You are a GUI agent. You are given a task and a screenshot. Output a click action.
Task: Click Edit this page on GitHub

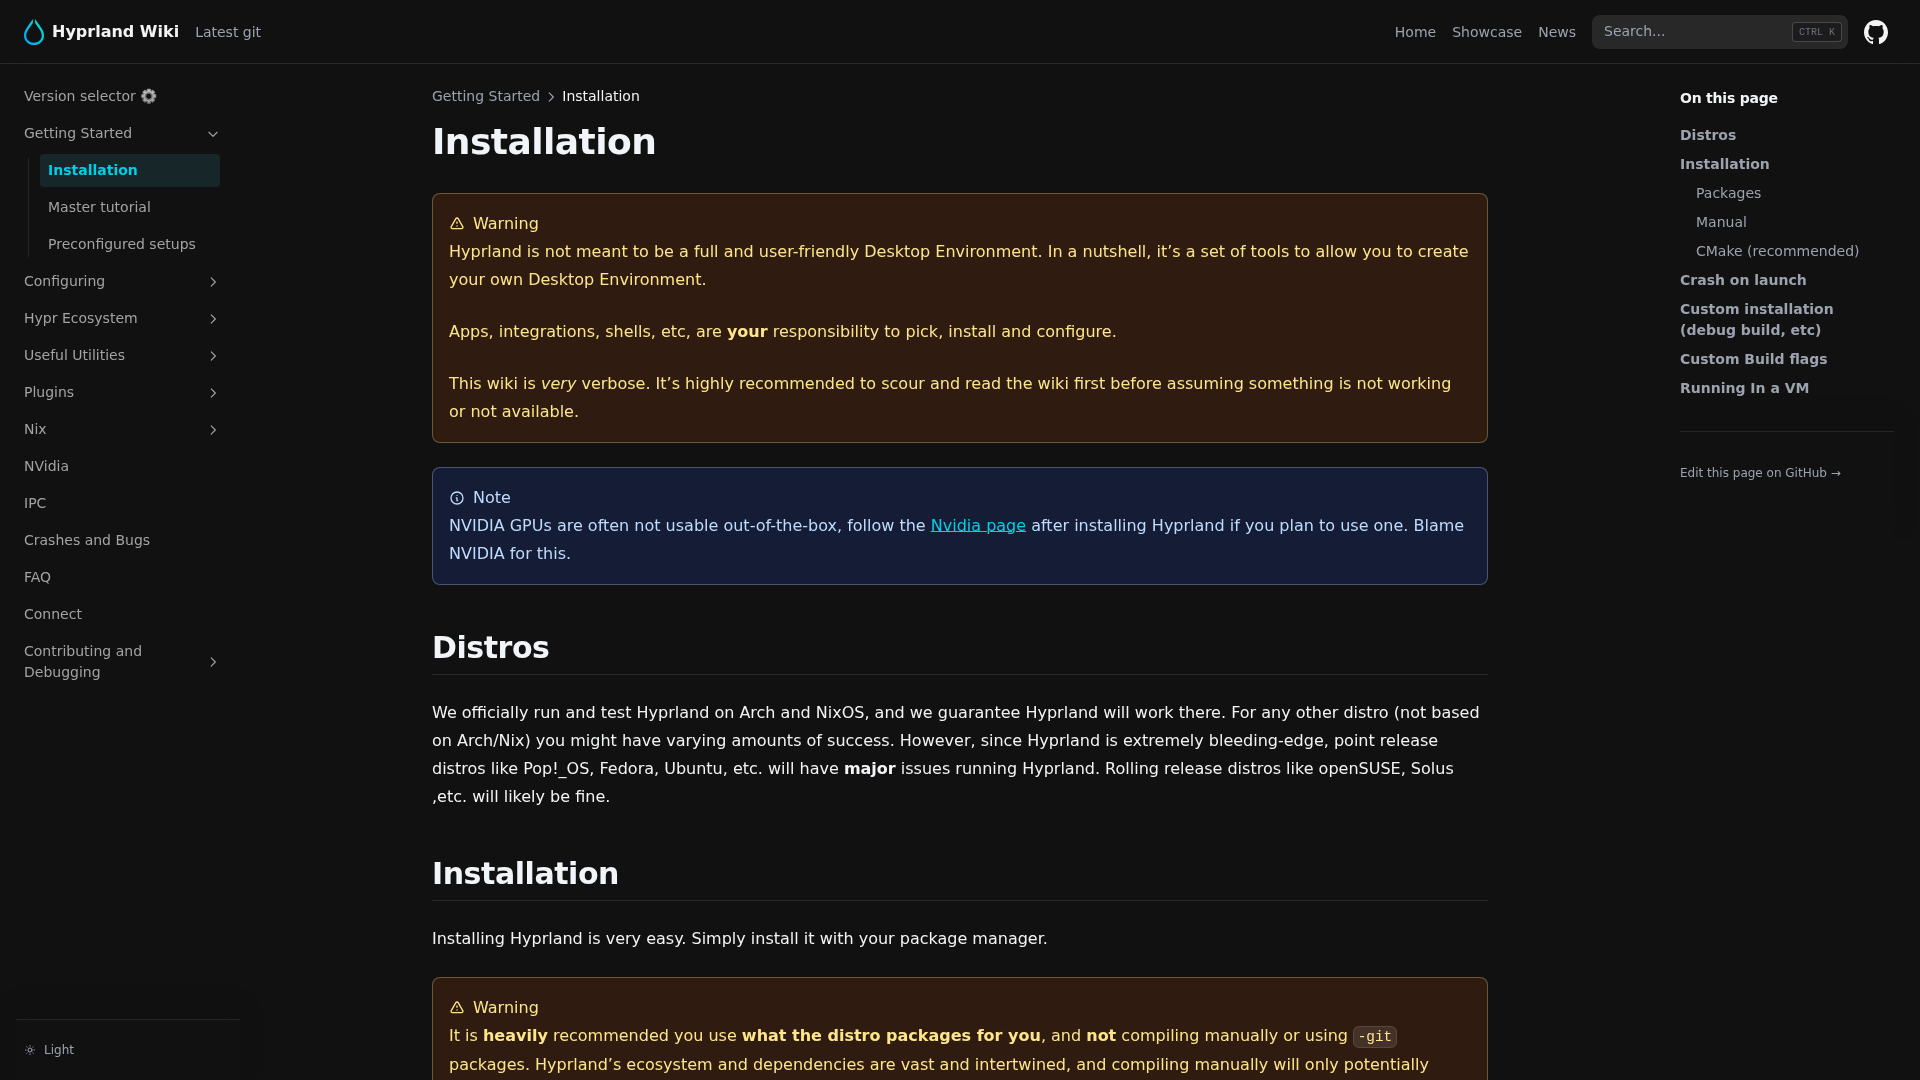1760,473
